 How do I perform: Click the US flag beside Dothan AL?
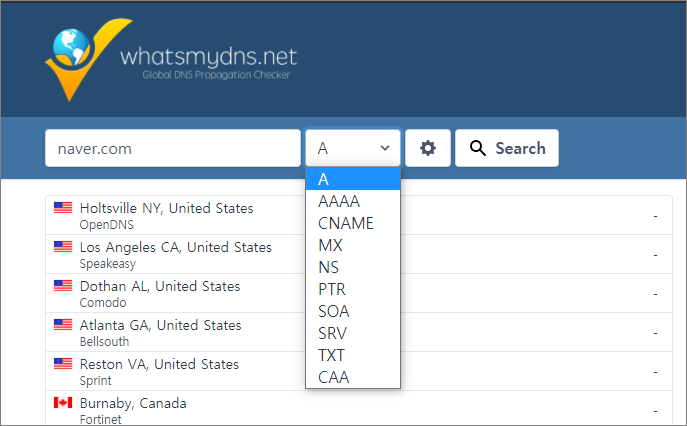coord(63,285)
